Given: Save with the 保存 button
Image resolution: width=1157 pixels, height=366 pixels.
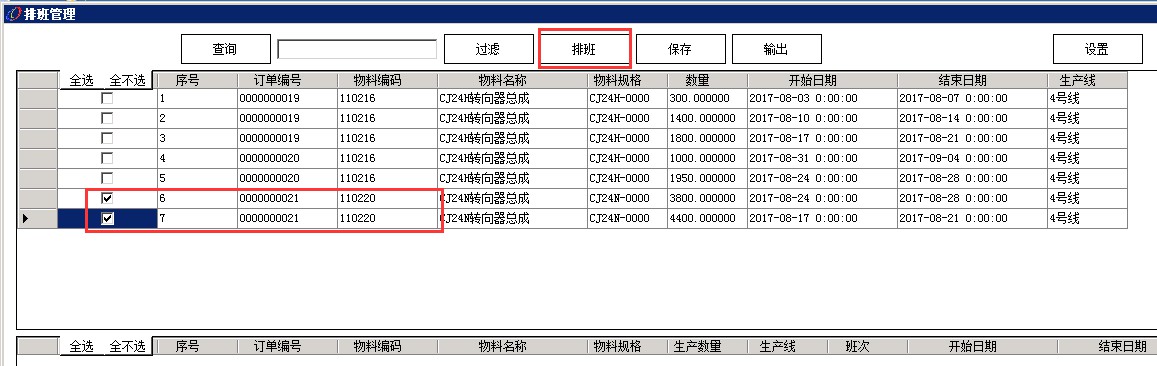Looking at the screenshot, I should click(680, 49).
